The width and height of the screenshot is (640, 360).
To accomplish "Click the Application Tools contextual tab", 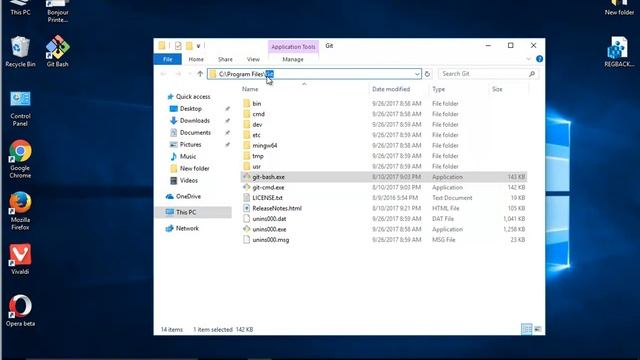I will click(293, 47).
